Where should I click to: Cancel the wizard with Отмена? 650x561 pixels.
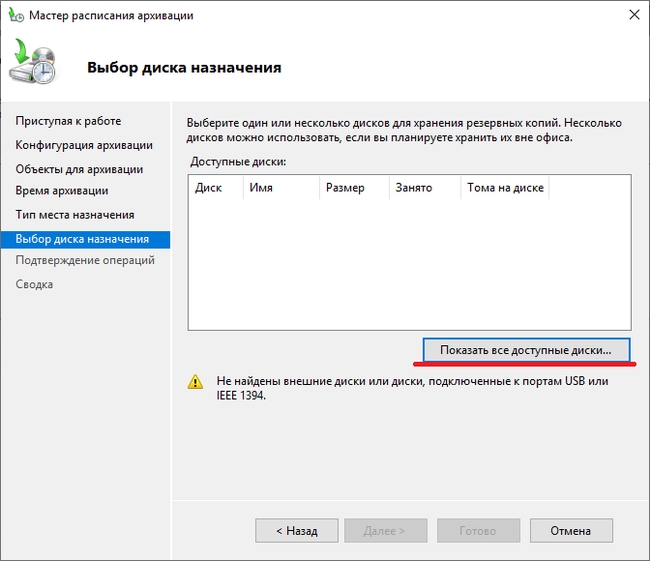coord(571,531)
